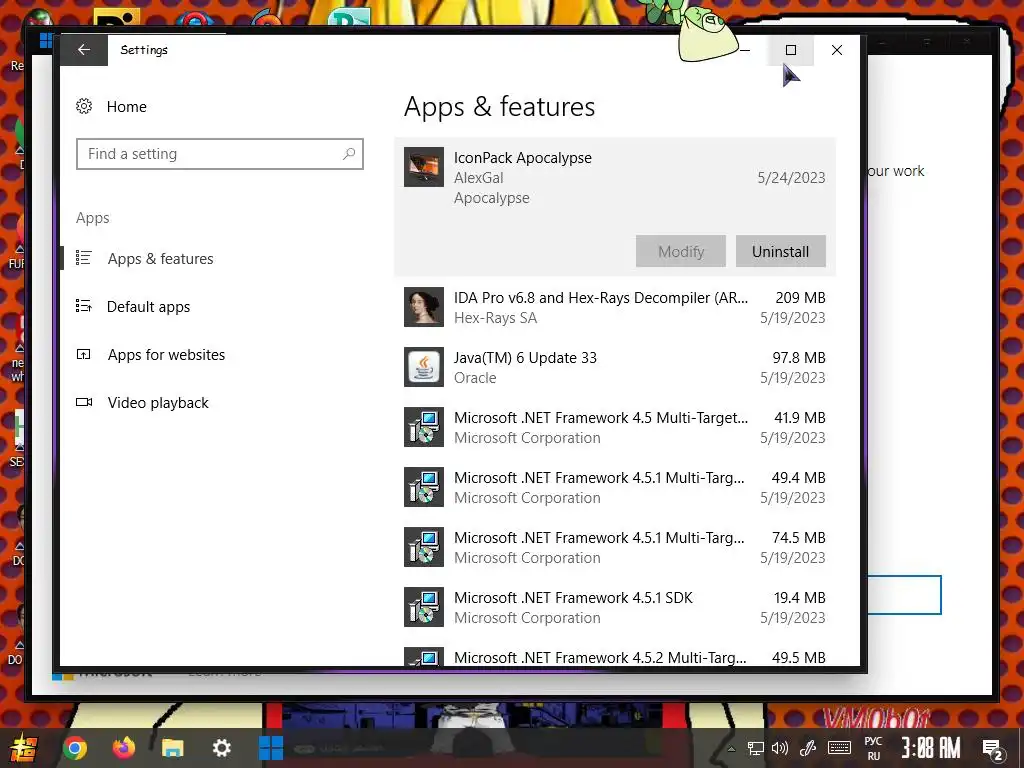Click the Oracle publisher label
This screenshot has height=768, width=1024.
pyautogui.click(x=475, y=378)
